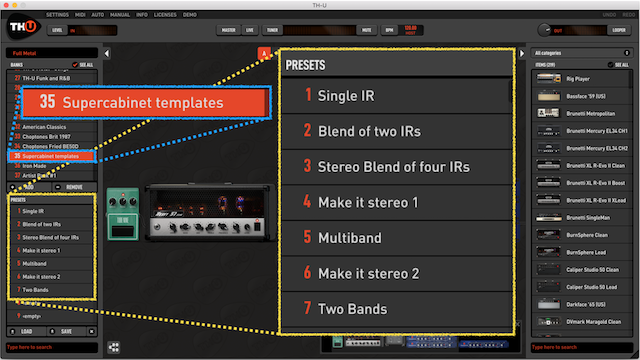Adjust the OUT level knob

pyautogui.click(x=544, y=30)
